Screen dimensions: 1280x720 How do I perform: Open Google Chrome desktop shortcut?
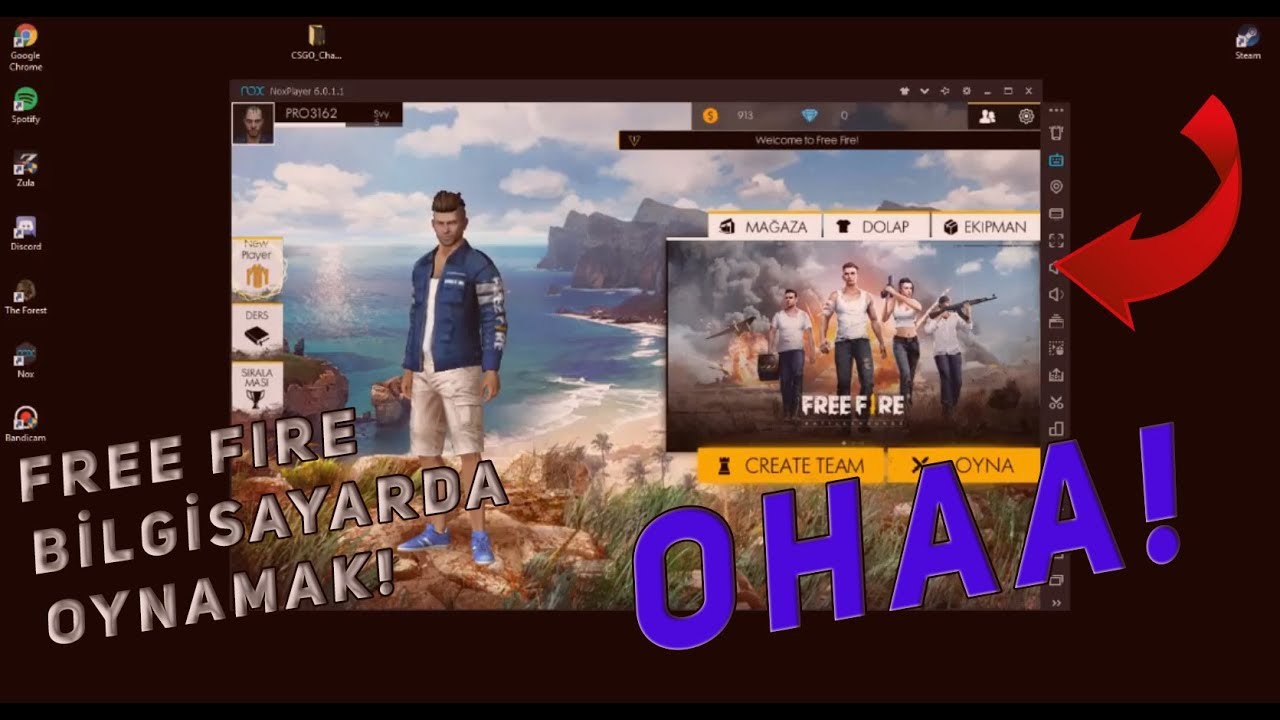(x=26, y=47)
